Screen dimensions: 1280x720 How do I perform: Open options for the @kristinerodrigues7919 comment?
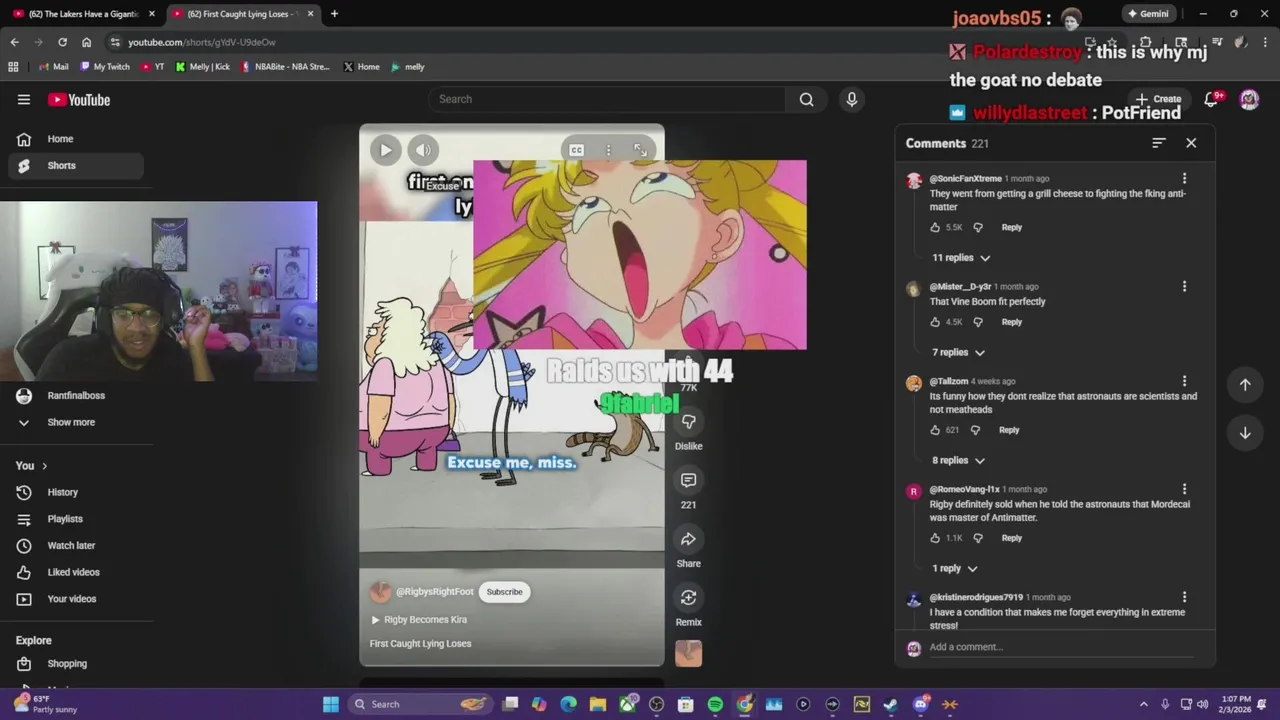tap(1185, 598)
